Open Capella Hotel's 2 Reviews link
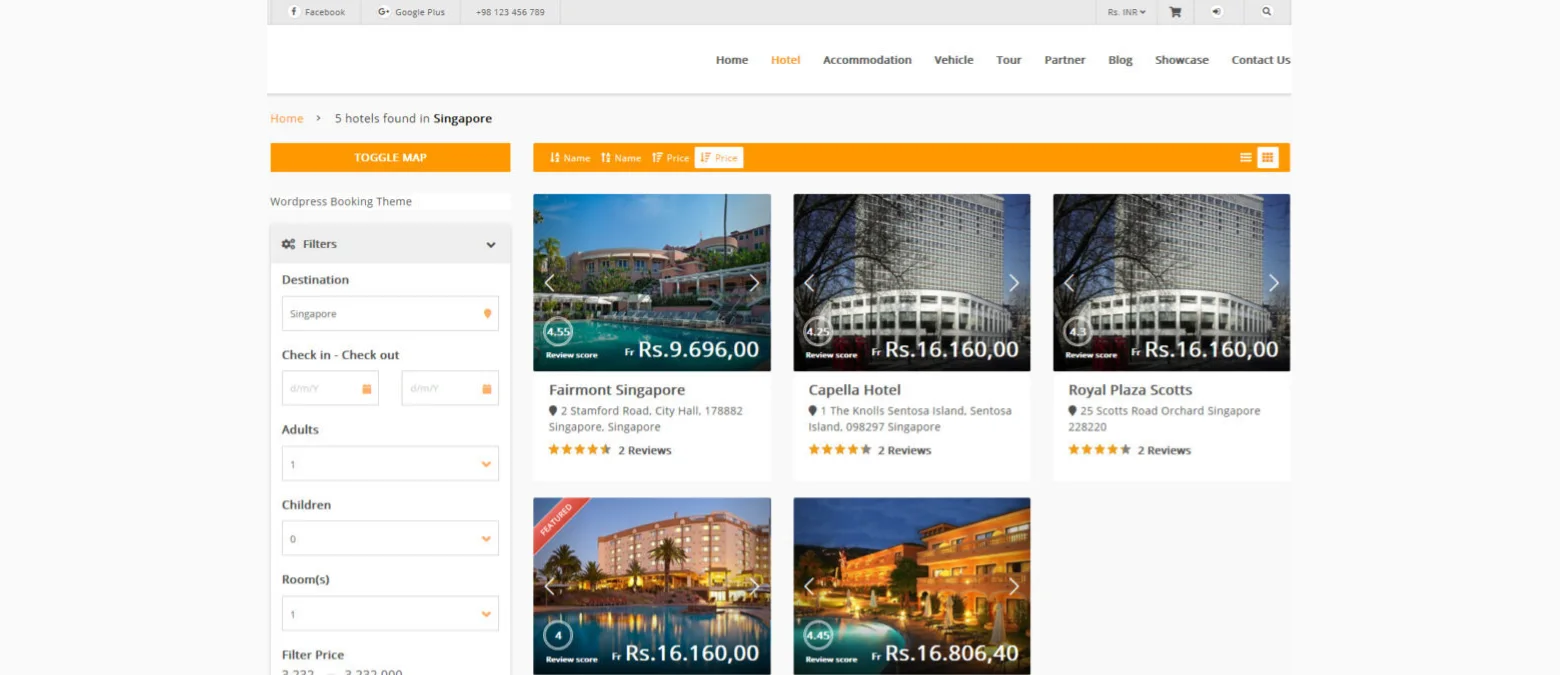Image resolution: width=1560 pixels, height=675 pixels. (905, 450)
